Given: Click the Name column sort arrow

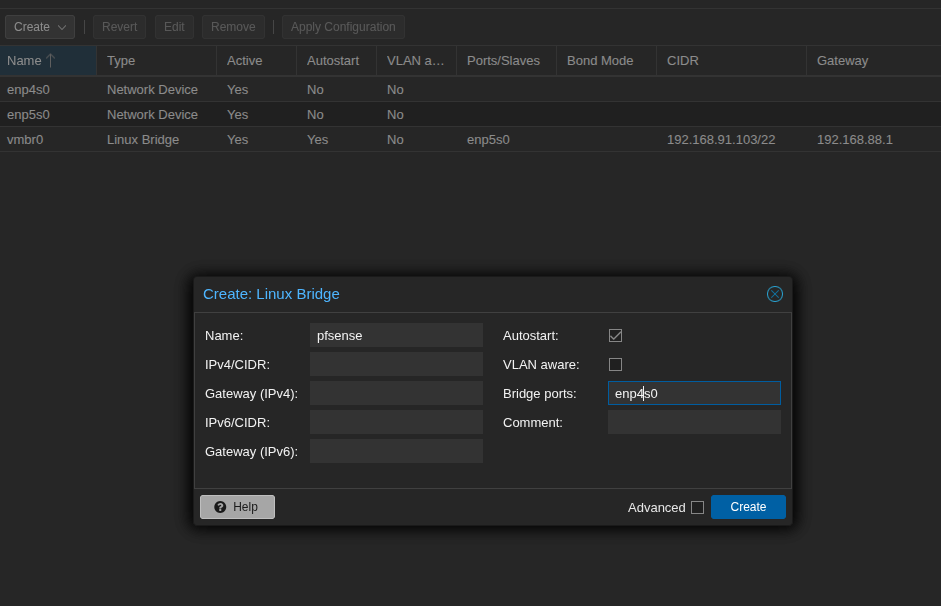Looking at the screenshot, I should (51, 61).
